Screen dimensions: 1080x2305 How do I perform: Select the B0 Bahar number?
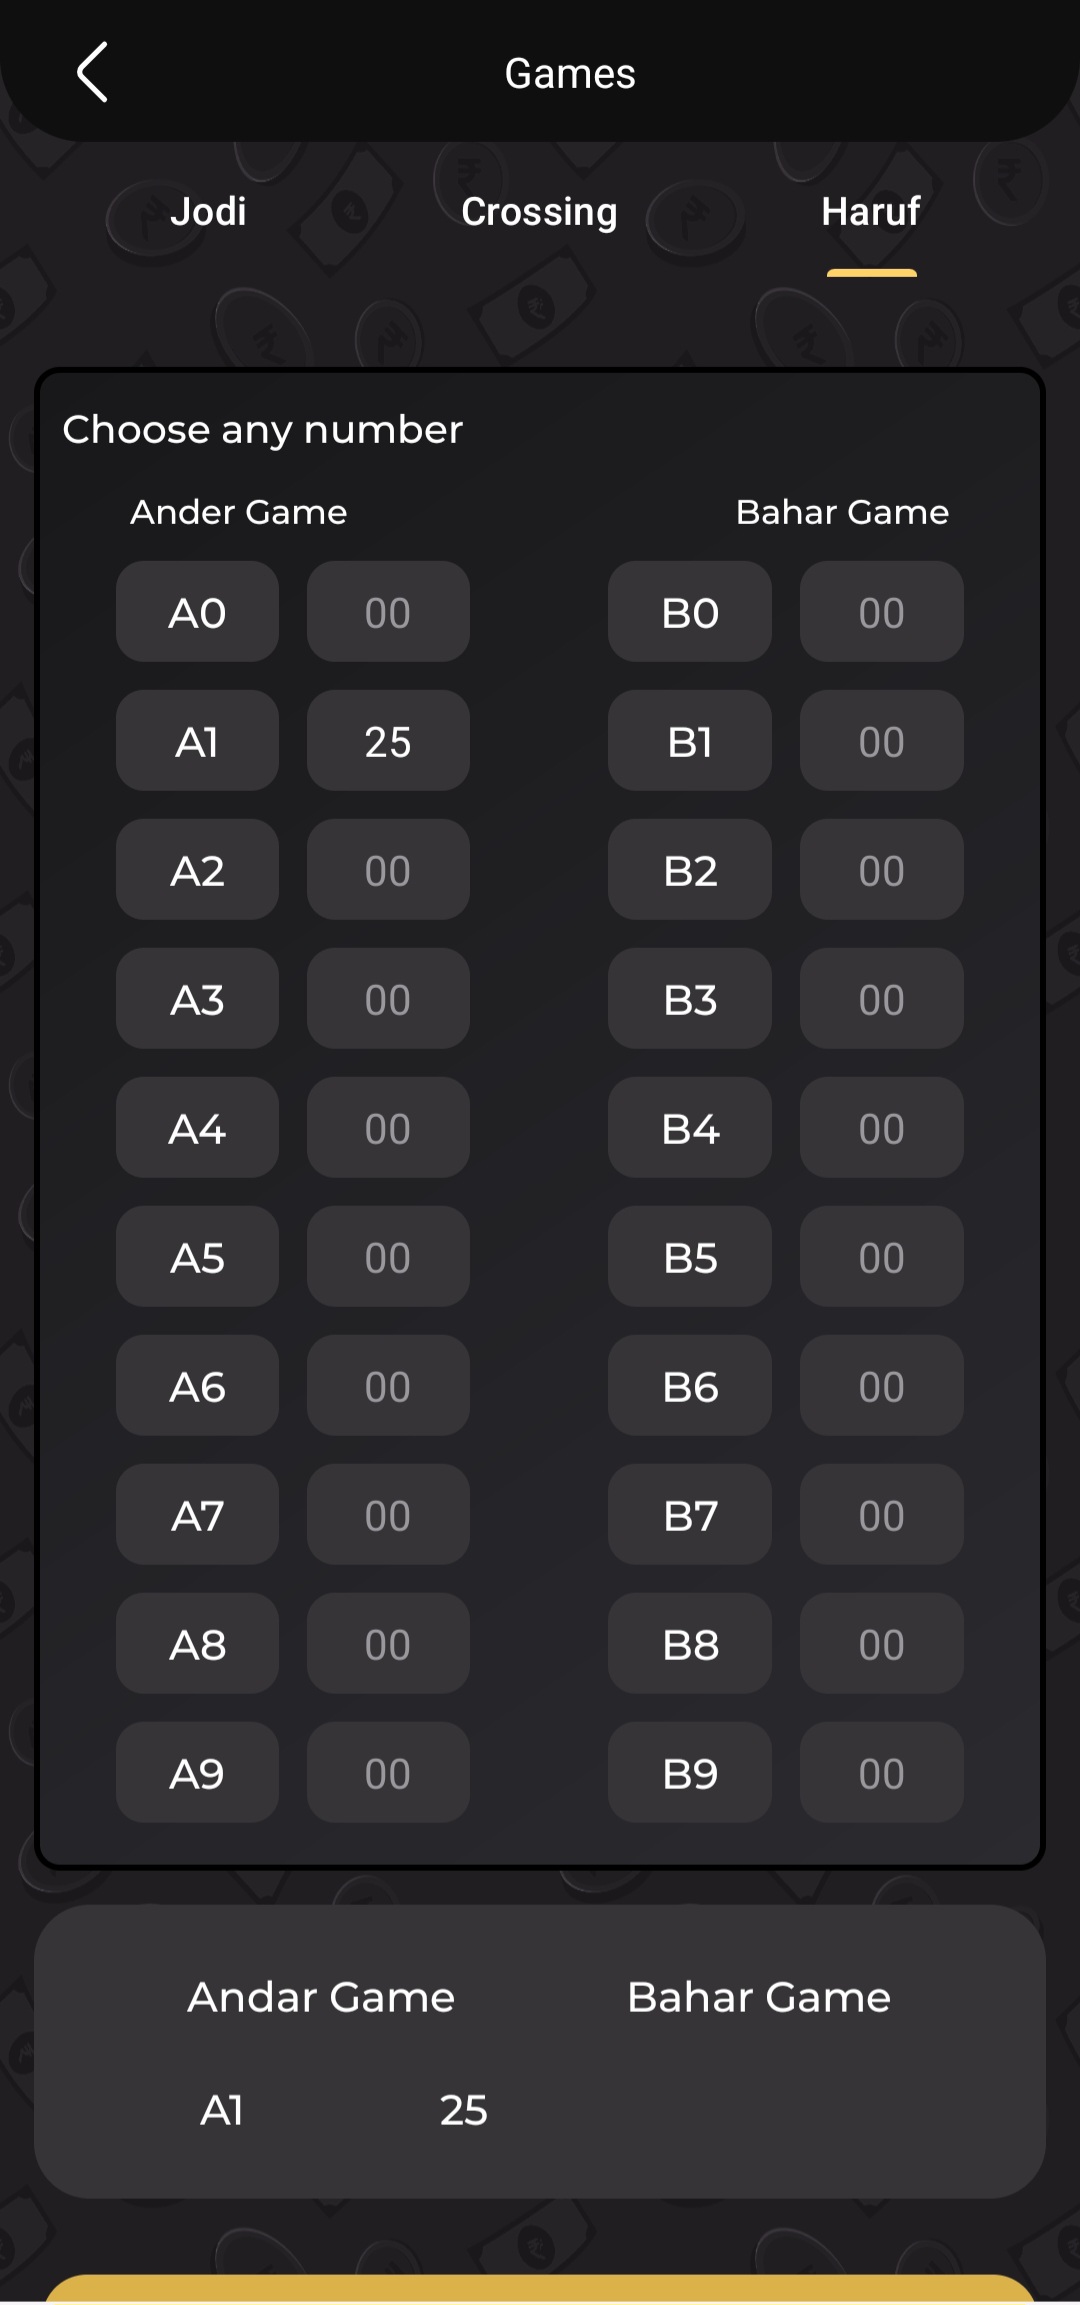[x=690, y=612]
